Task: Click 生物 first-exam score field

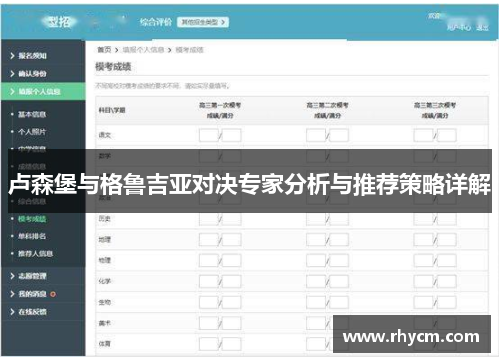Action: pyautogui.click(x=209, y=302)
